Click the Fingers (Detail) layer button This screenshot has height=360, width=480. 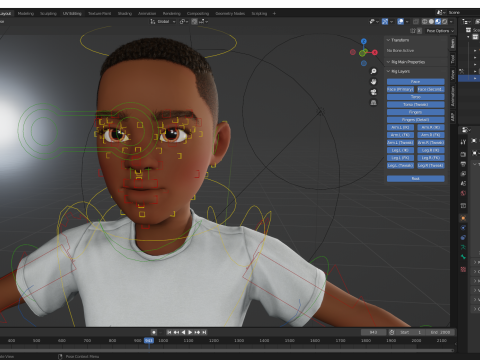[416, 120]
